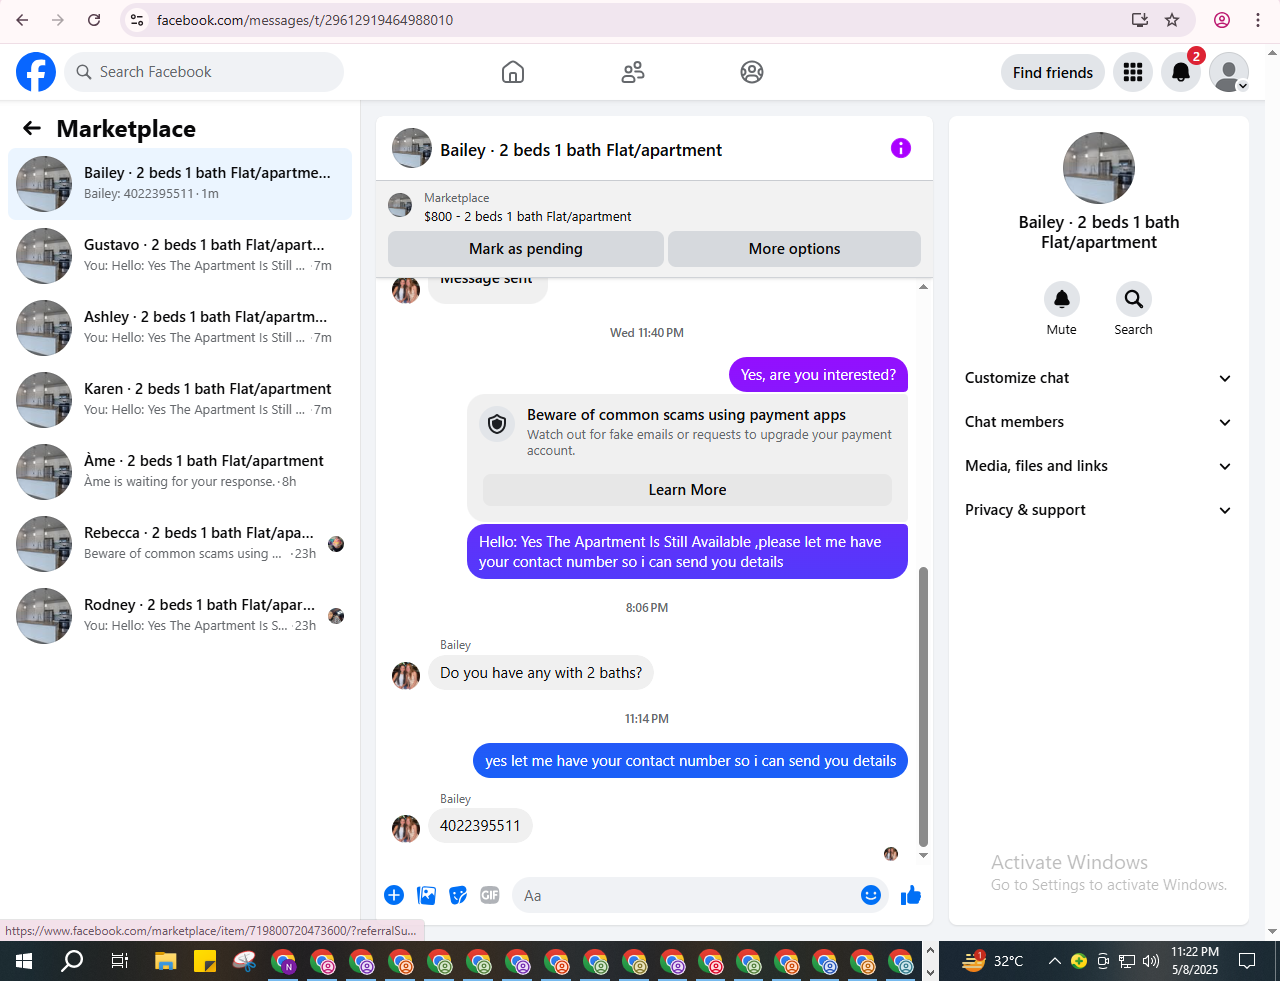Viewport: 1280px width, 981px height.
Task: Open the Friends icon in top navigation
Action: coord(633,72)
